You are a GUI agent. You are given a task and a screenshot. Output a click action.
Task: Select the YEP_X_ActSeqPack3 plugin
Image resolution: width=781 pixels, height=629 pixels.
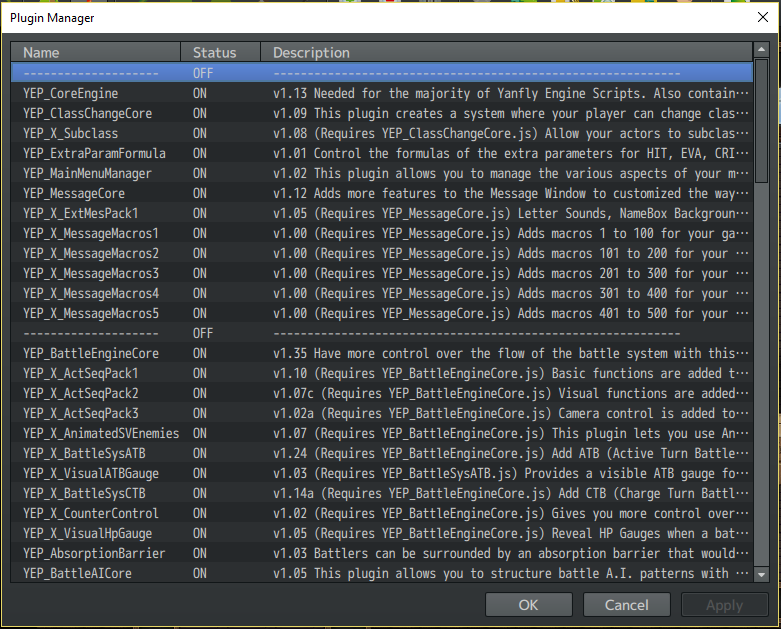click(382, 413)
